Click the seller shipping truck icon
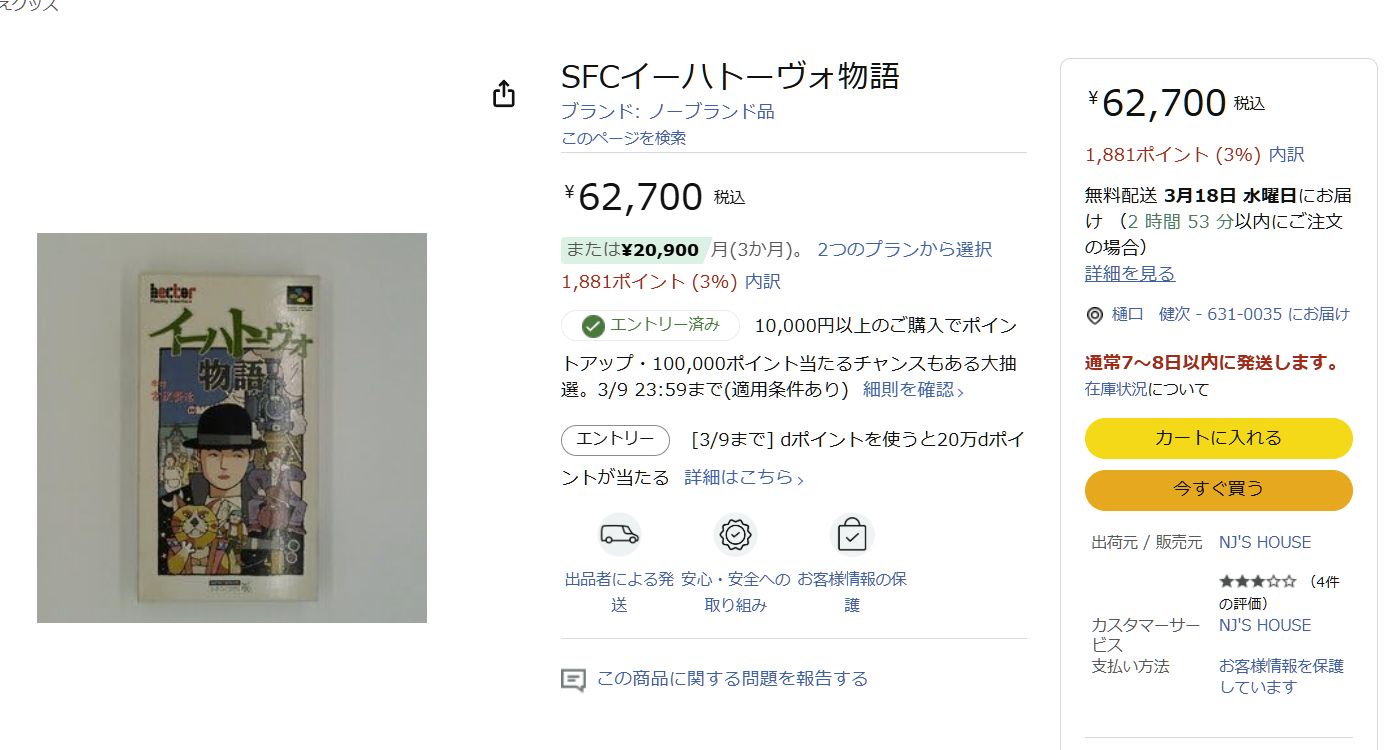 click(x=619, y=535)
